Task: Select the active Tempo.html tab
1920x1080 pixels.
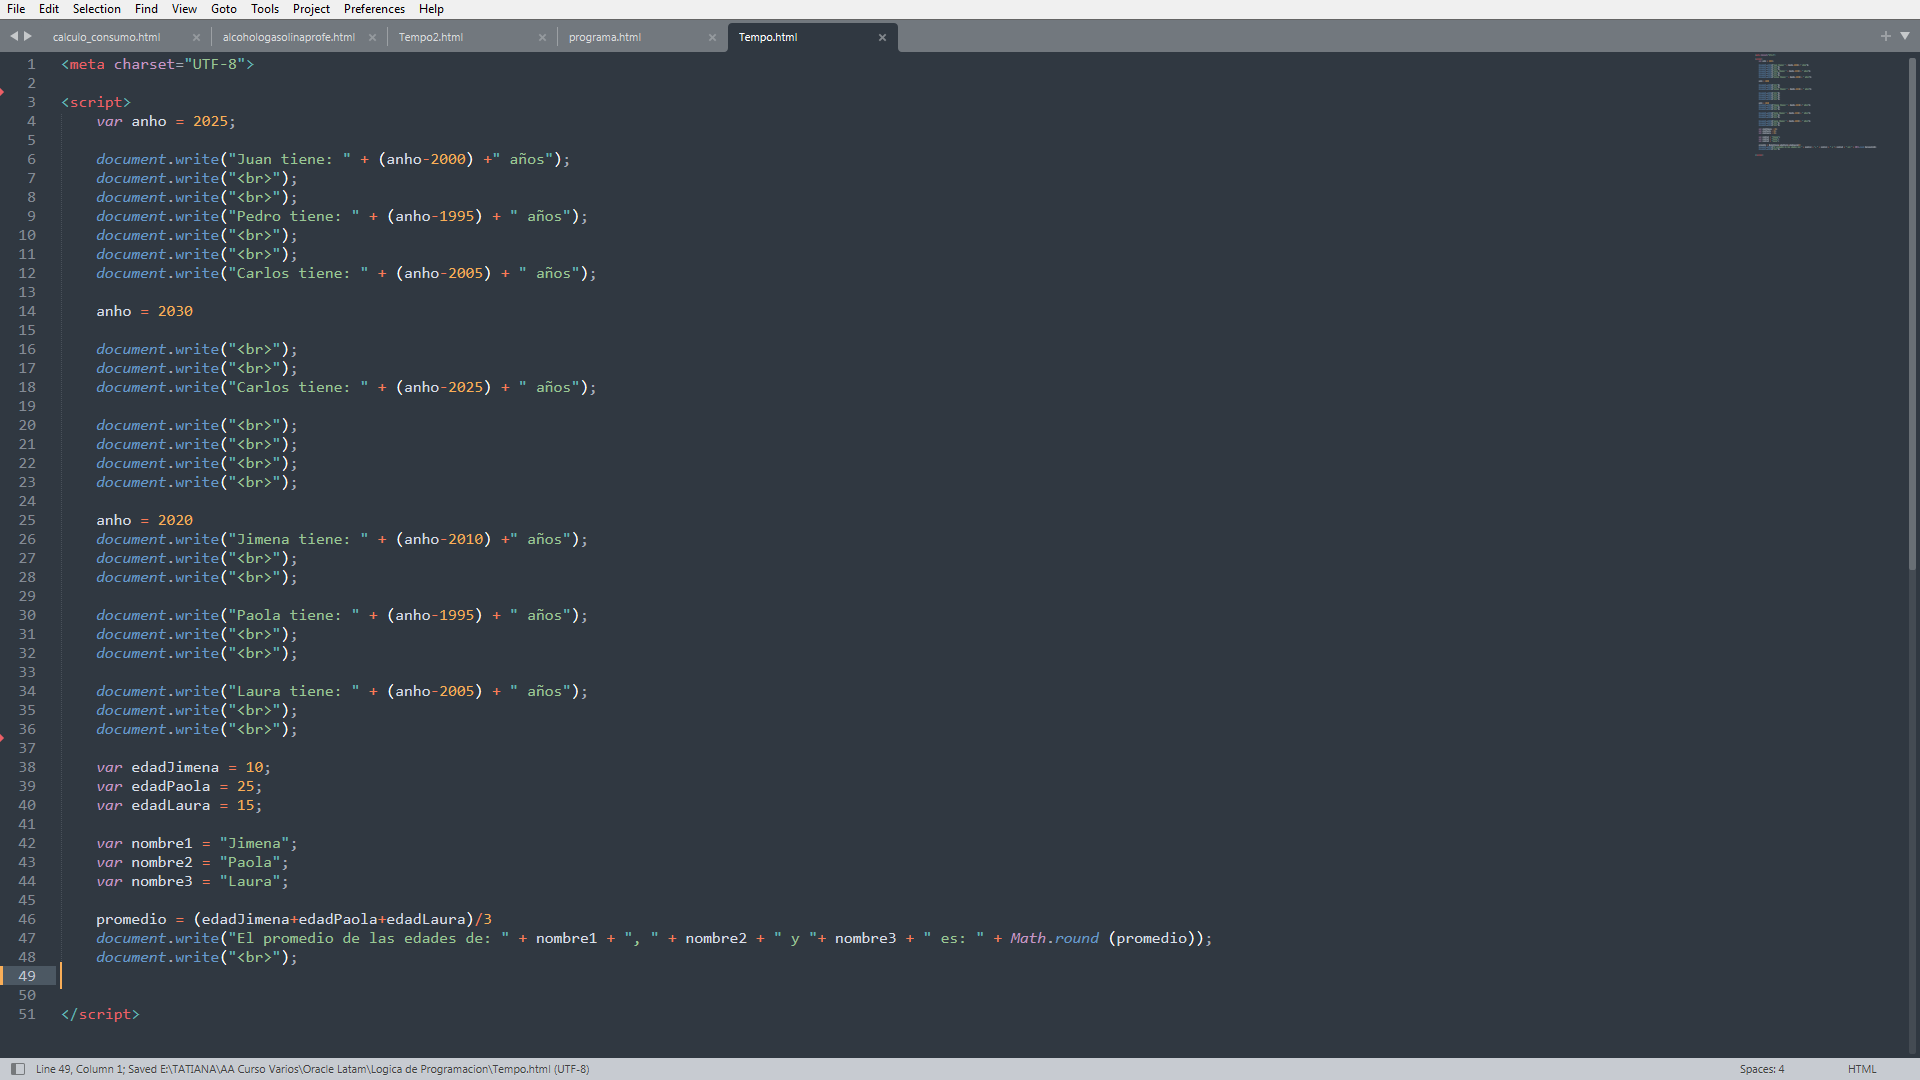Action: pyautogui.click(x=768, y=37)
